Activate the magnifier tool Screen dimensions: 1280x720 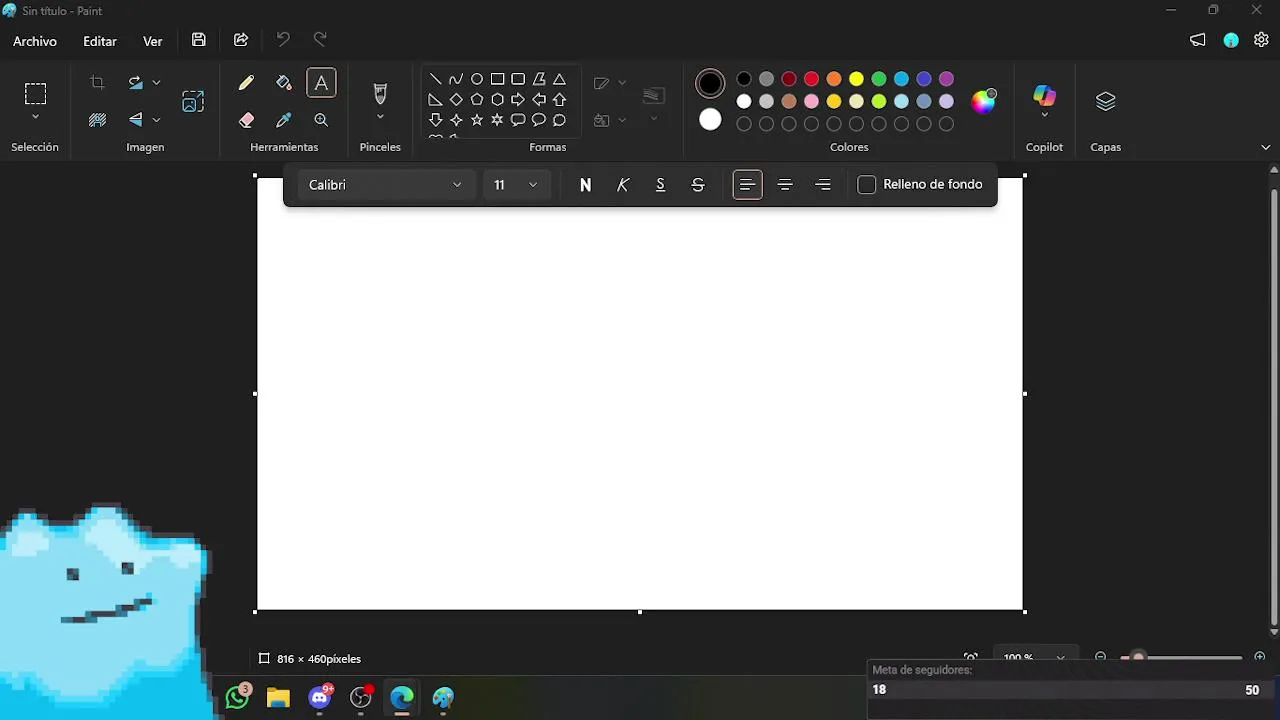coord(321,120)
